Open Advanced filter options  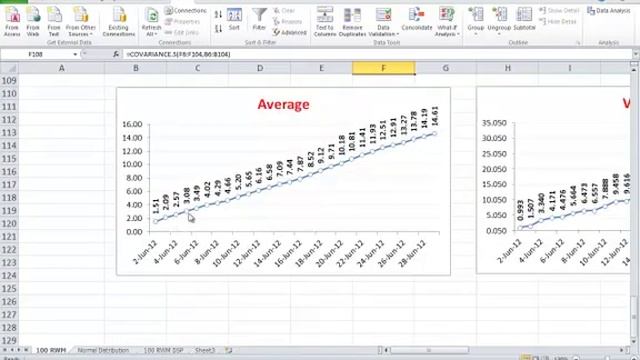pyautogui.click(x=290, y=32)
